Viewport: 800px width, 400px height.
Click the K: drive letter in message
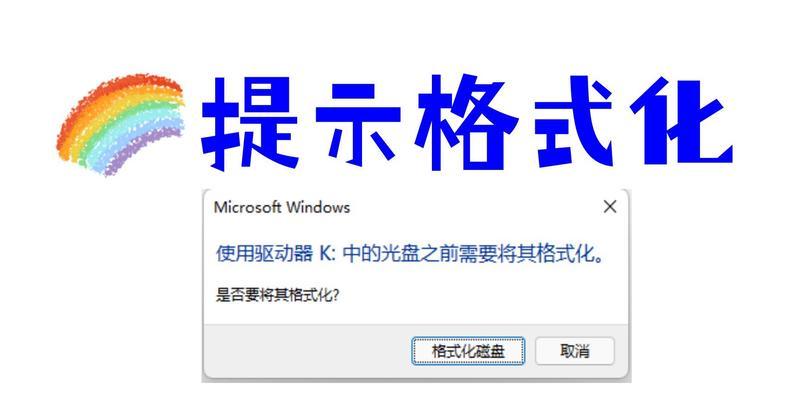click(x=327, y=254)
